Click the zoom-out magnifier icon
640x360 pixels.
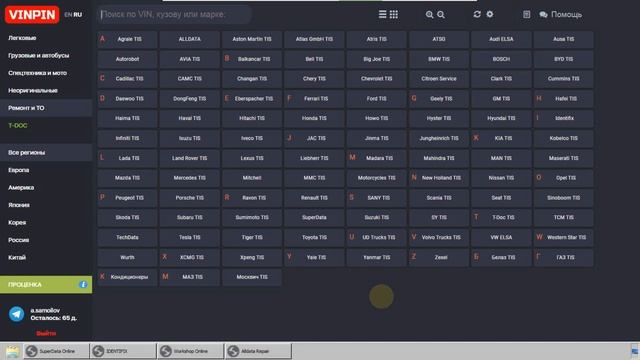coord(441,15)
